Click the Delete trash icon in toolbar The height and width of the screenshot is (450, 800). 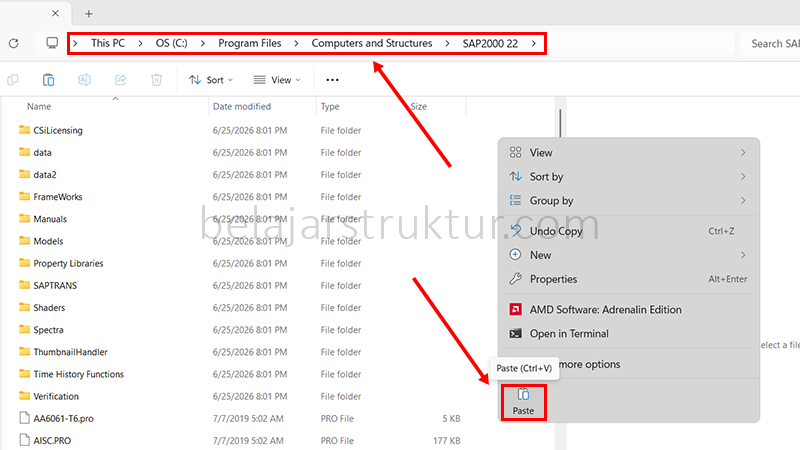coord(157,80)
